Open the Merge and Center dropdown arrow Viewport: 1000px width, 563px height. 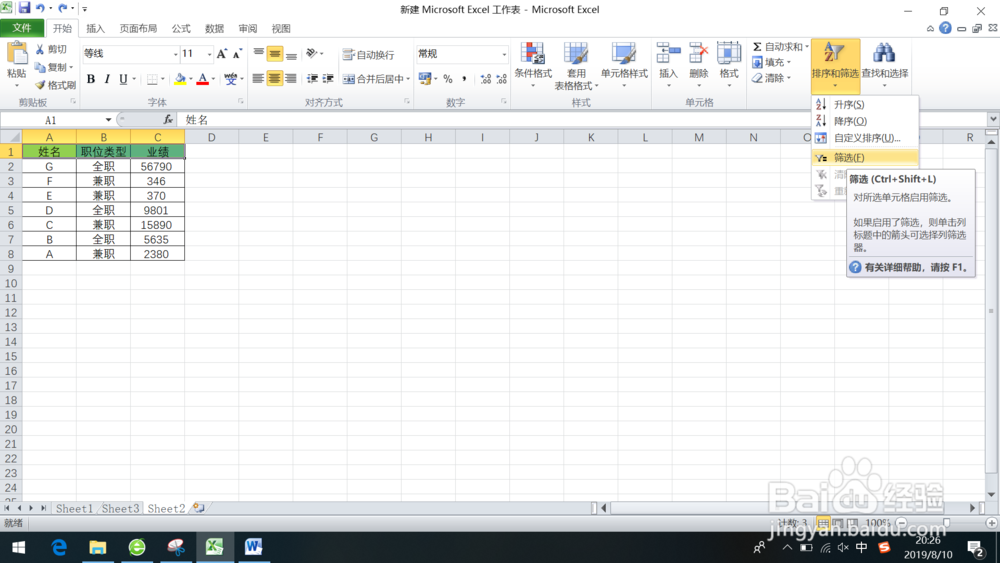click(x=408, y=79)
